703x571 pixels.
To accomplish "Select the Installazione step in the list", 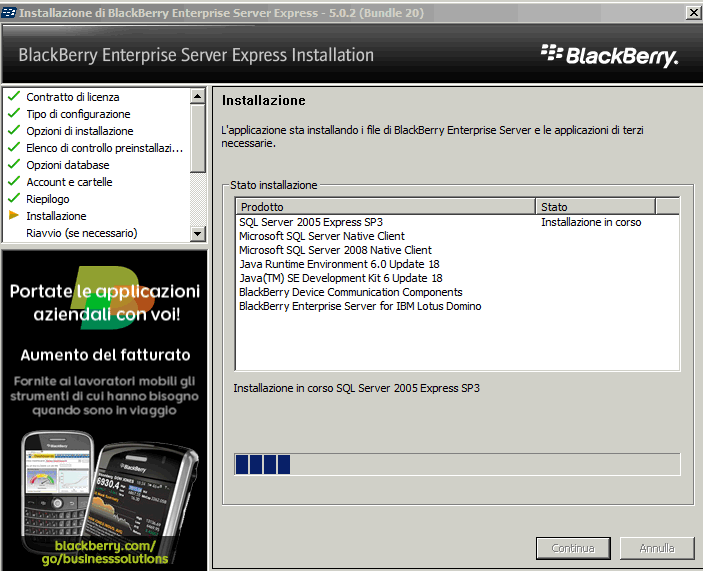I will point(56,216).
